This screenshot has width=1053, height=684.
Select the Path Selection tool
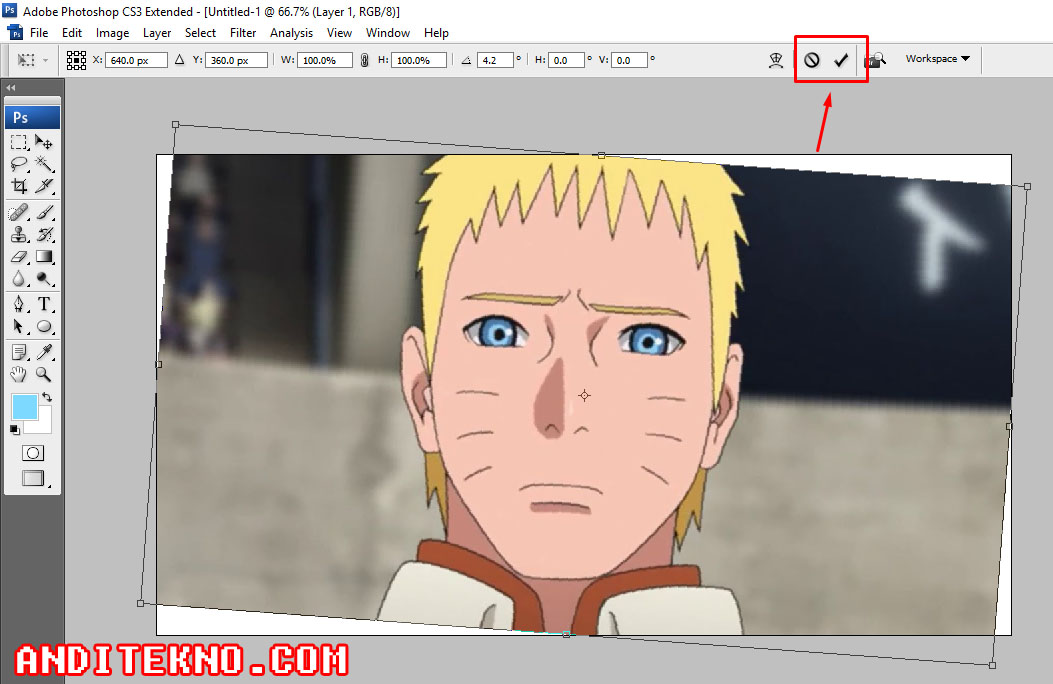pyautogui.click(x=19, y=327)
